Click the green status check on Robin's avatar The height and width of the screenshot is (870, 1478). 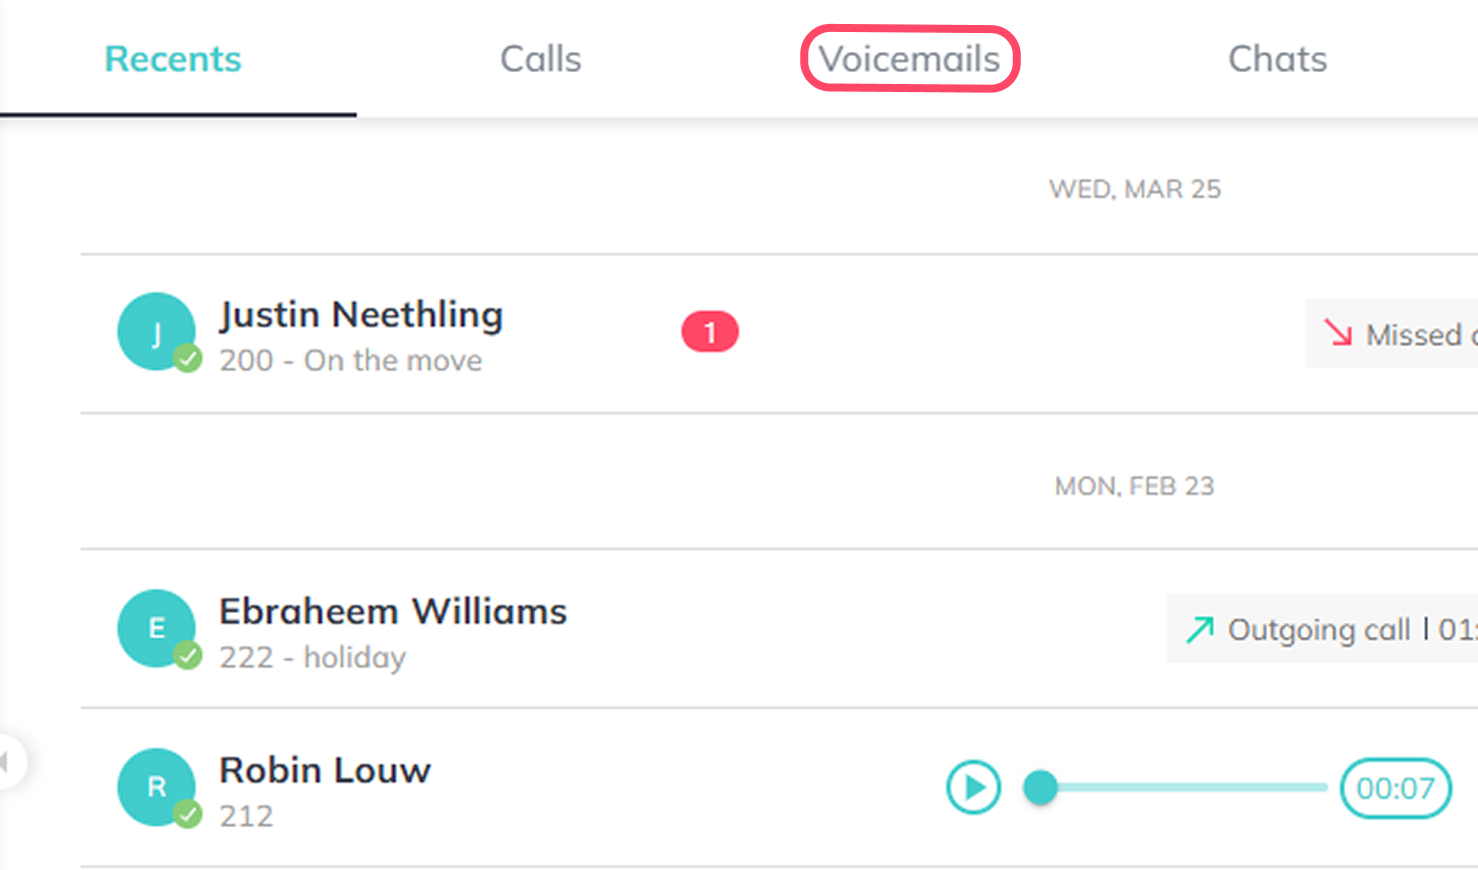point(188,814)
